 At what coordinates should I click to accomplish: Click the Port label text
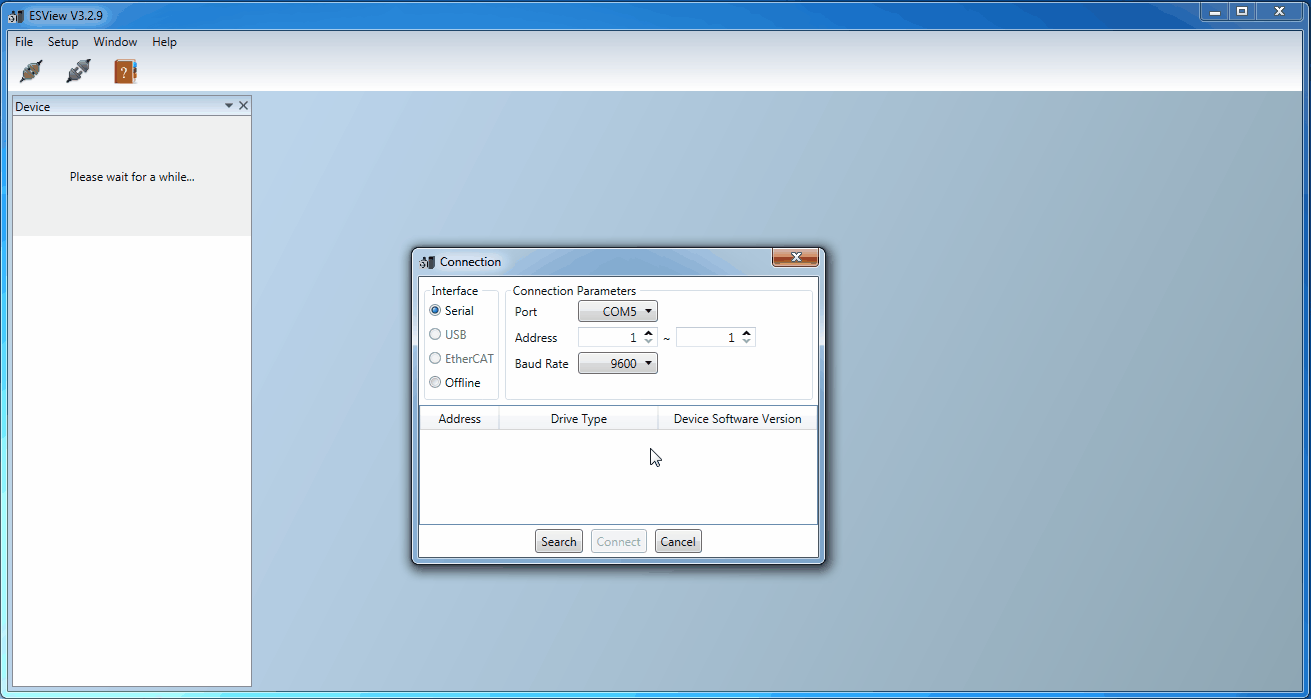click(x=526, y=312)
